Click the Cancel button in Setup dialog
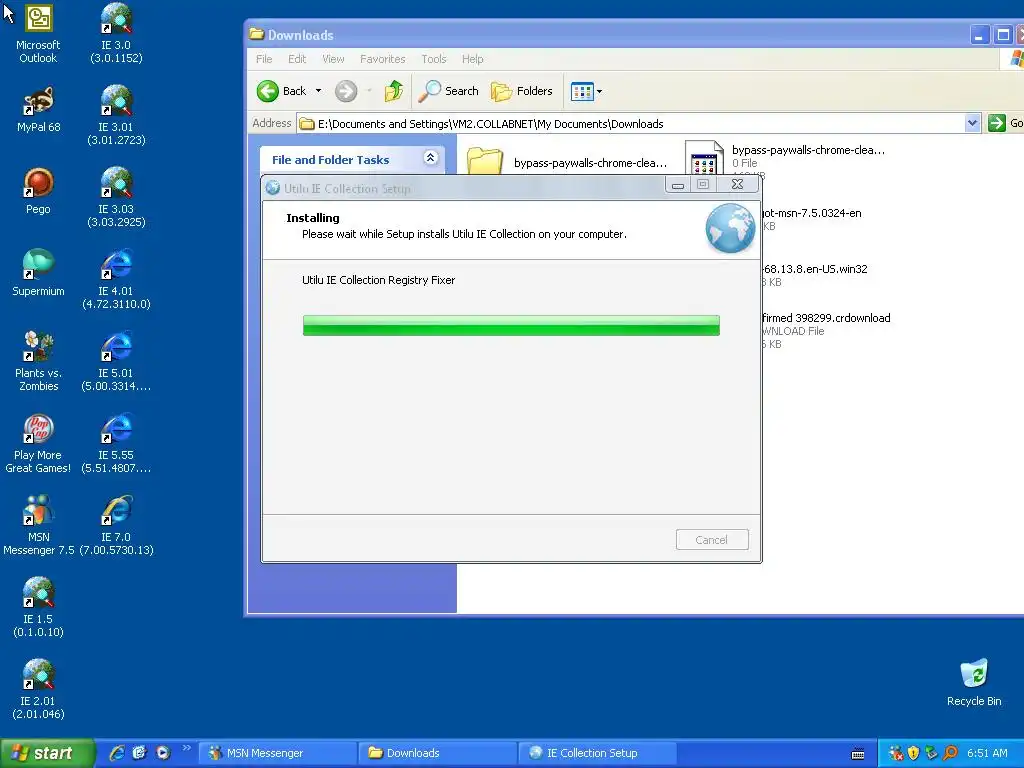 tap(712, 539)
